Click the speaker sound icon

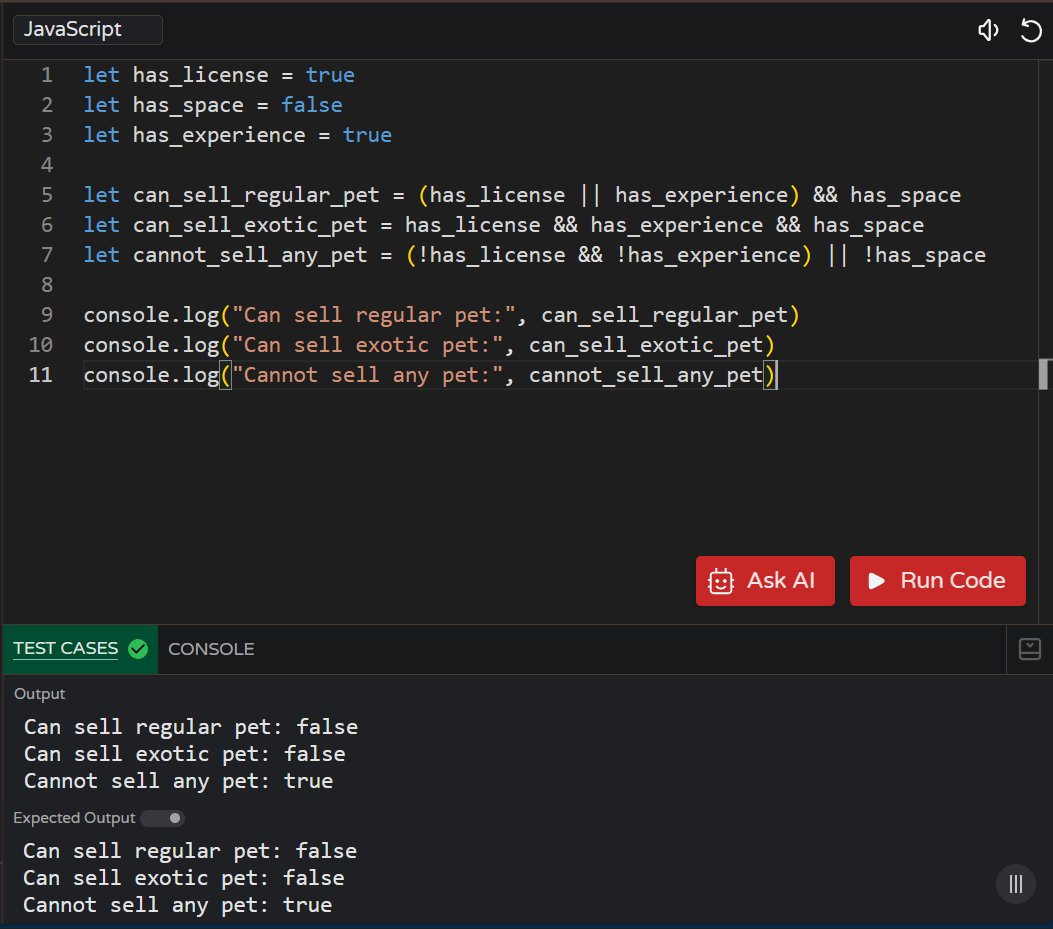(988, 30)
